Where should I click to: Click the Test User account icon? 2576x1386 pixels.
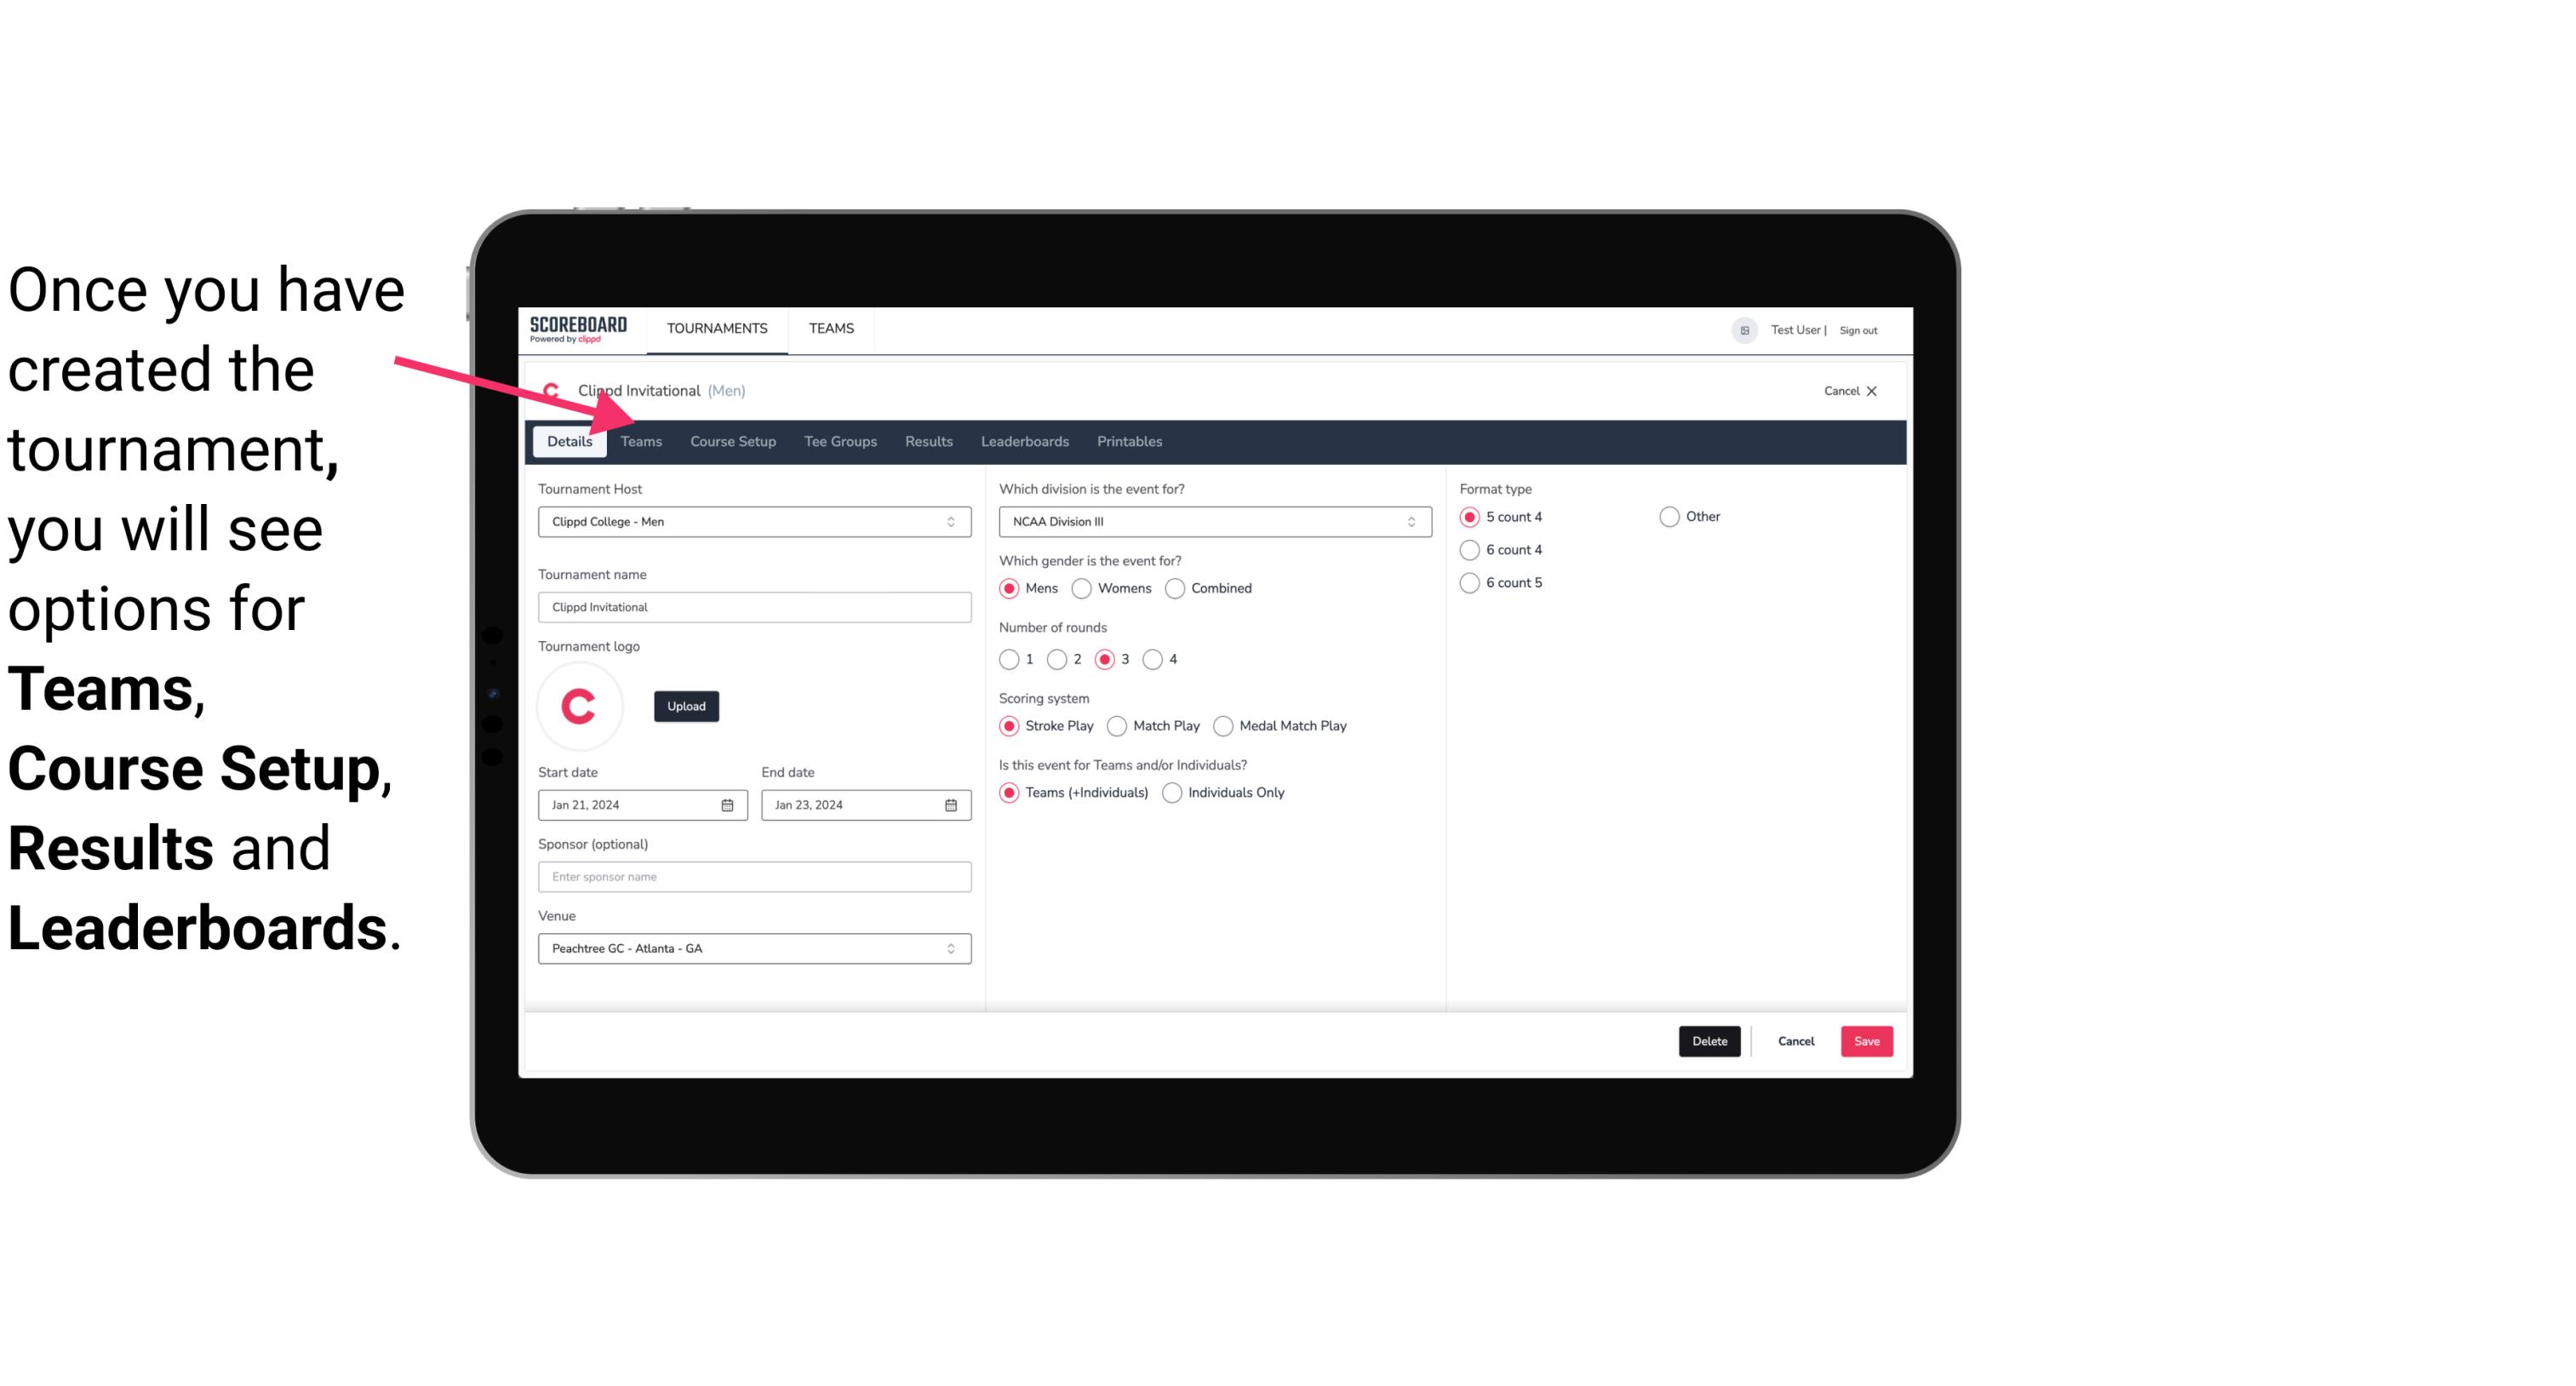pyautogui.click(x=1745, y=328)
